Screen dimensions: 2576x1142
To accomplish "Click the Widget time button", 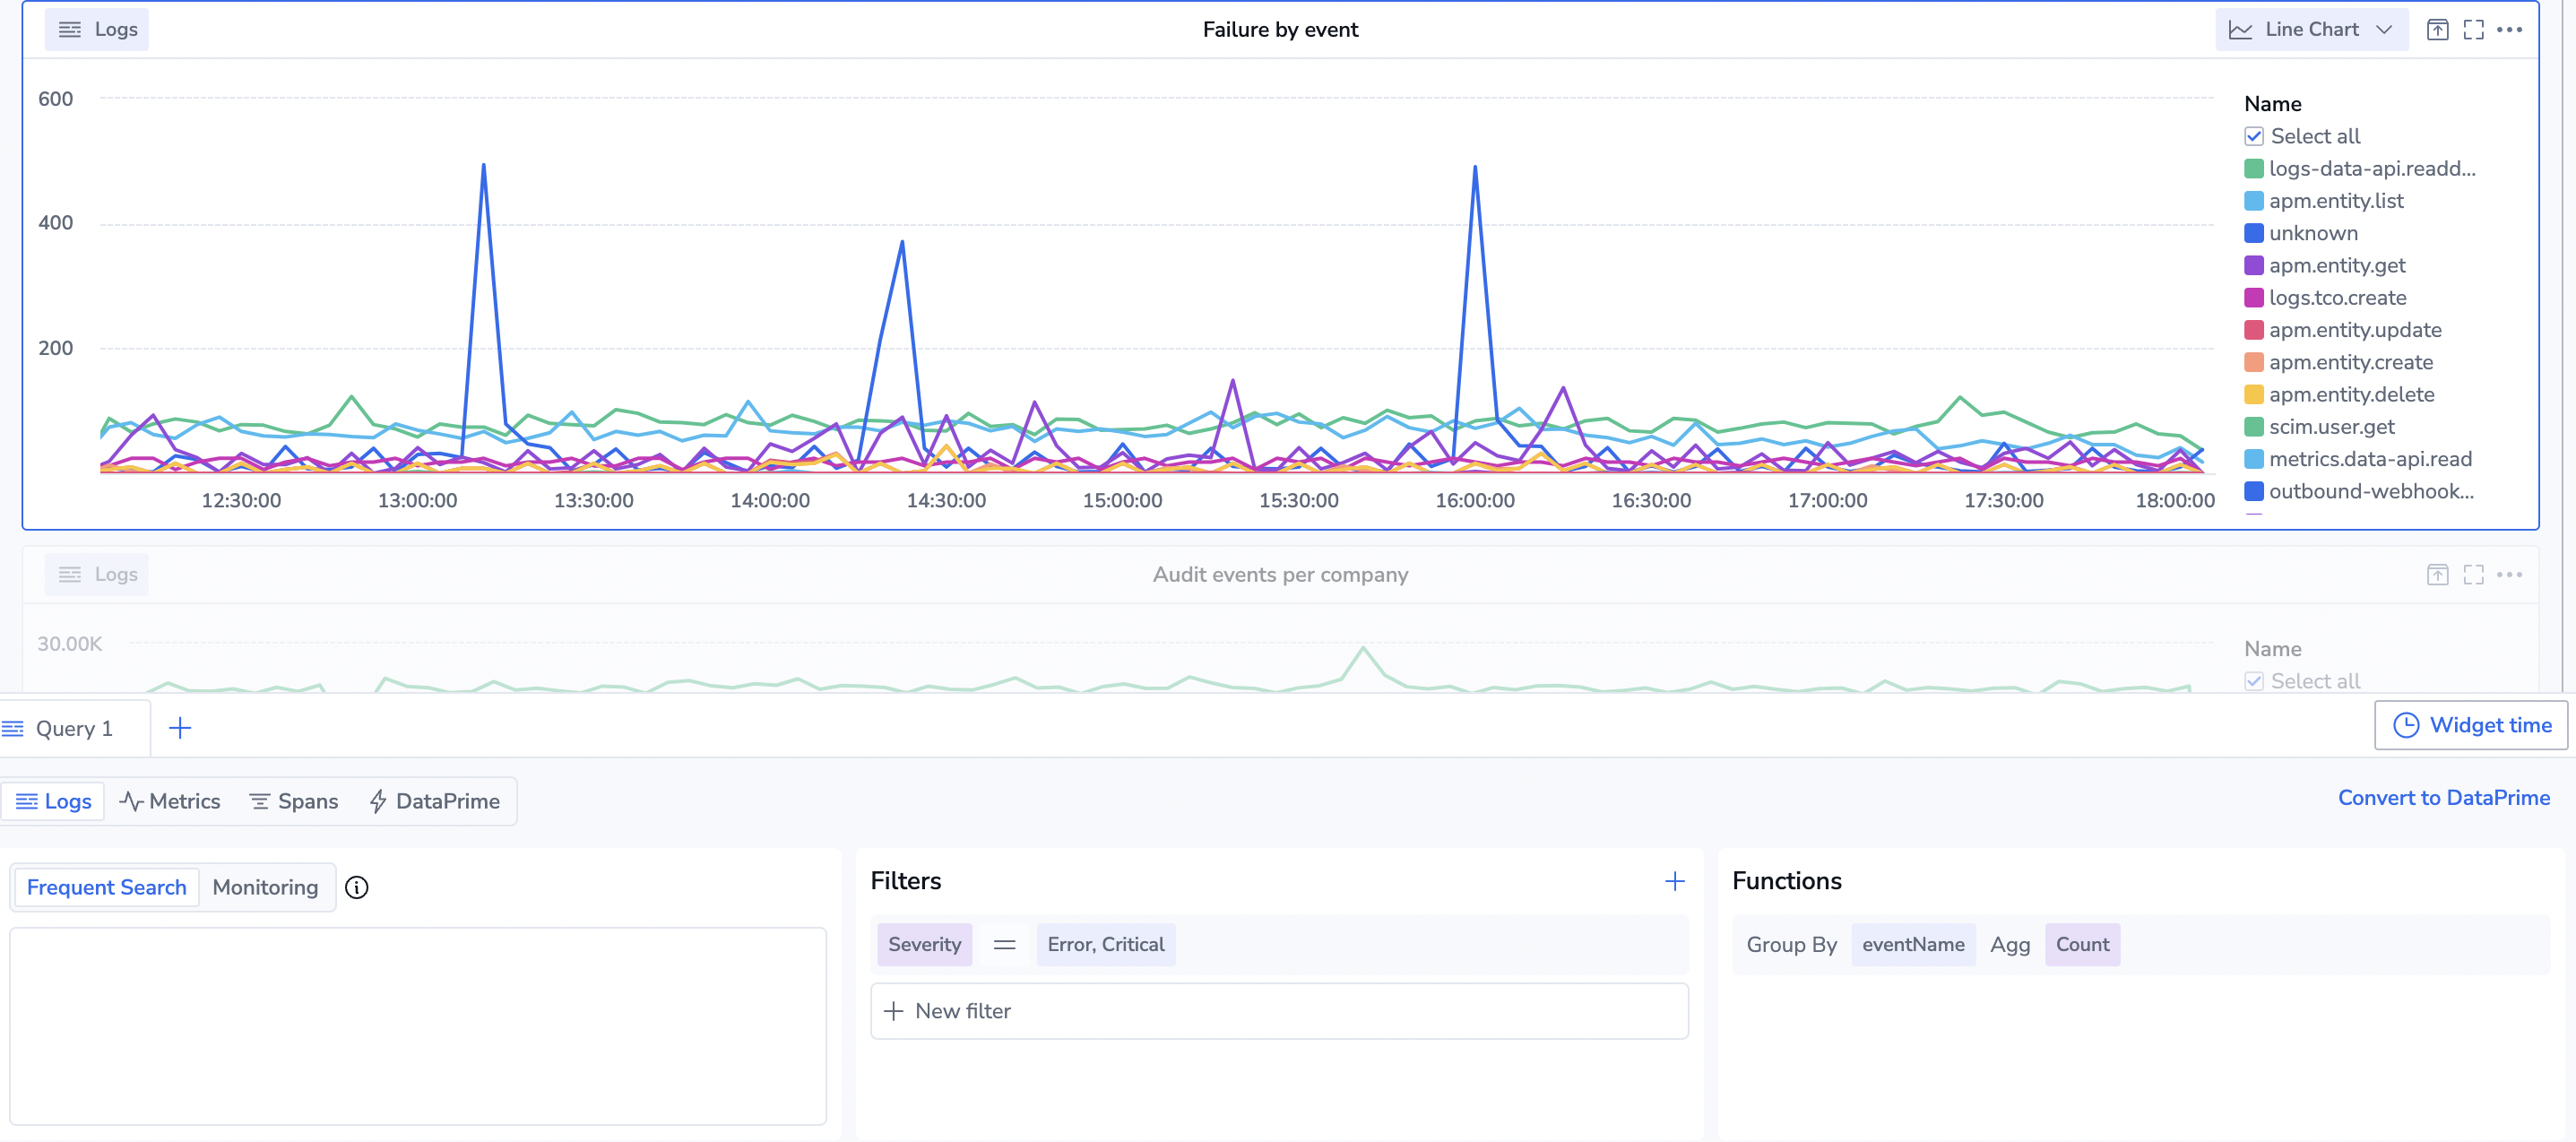I will tap(2471, 725).
